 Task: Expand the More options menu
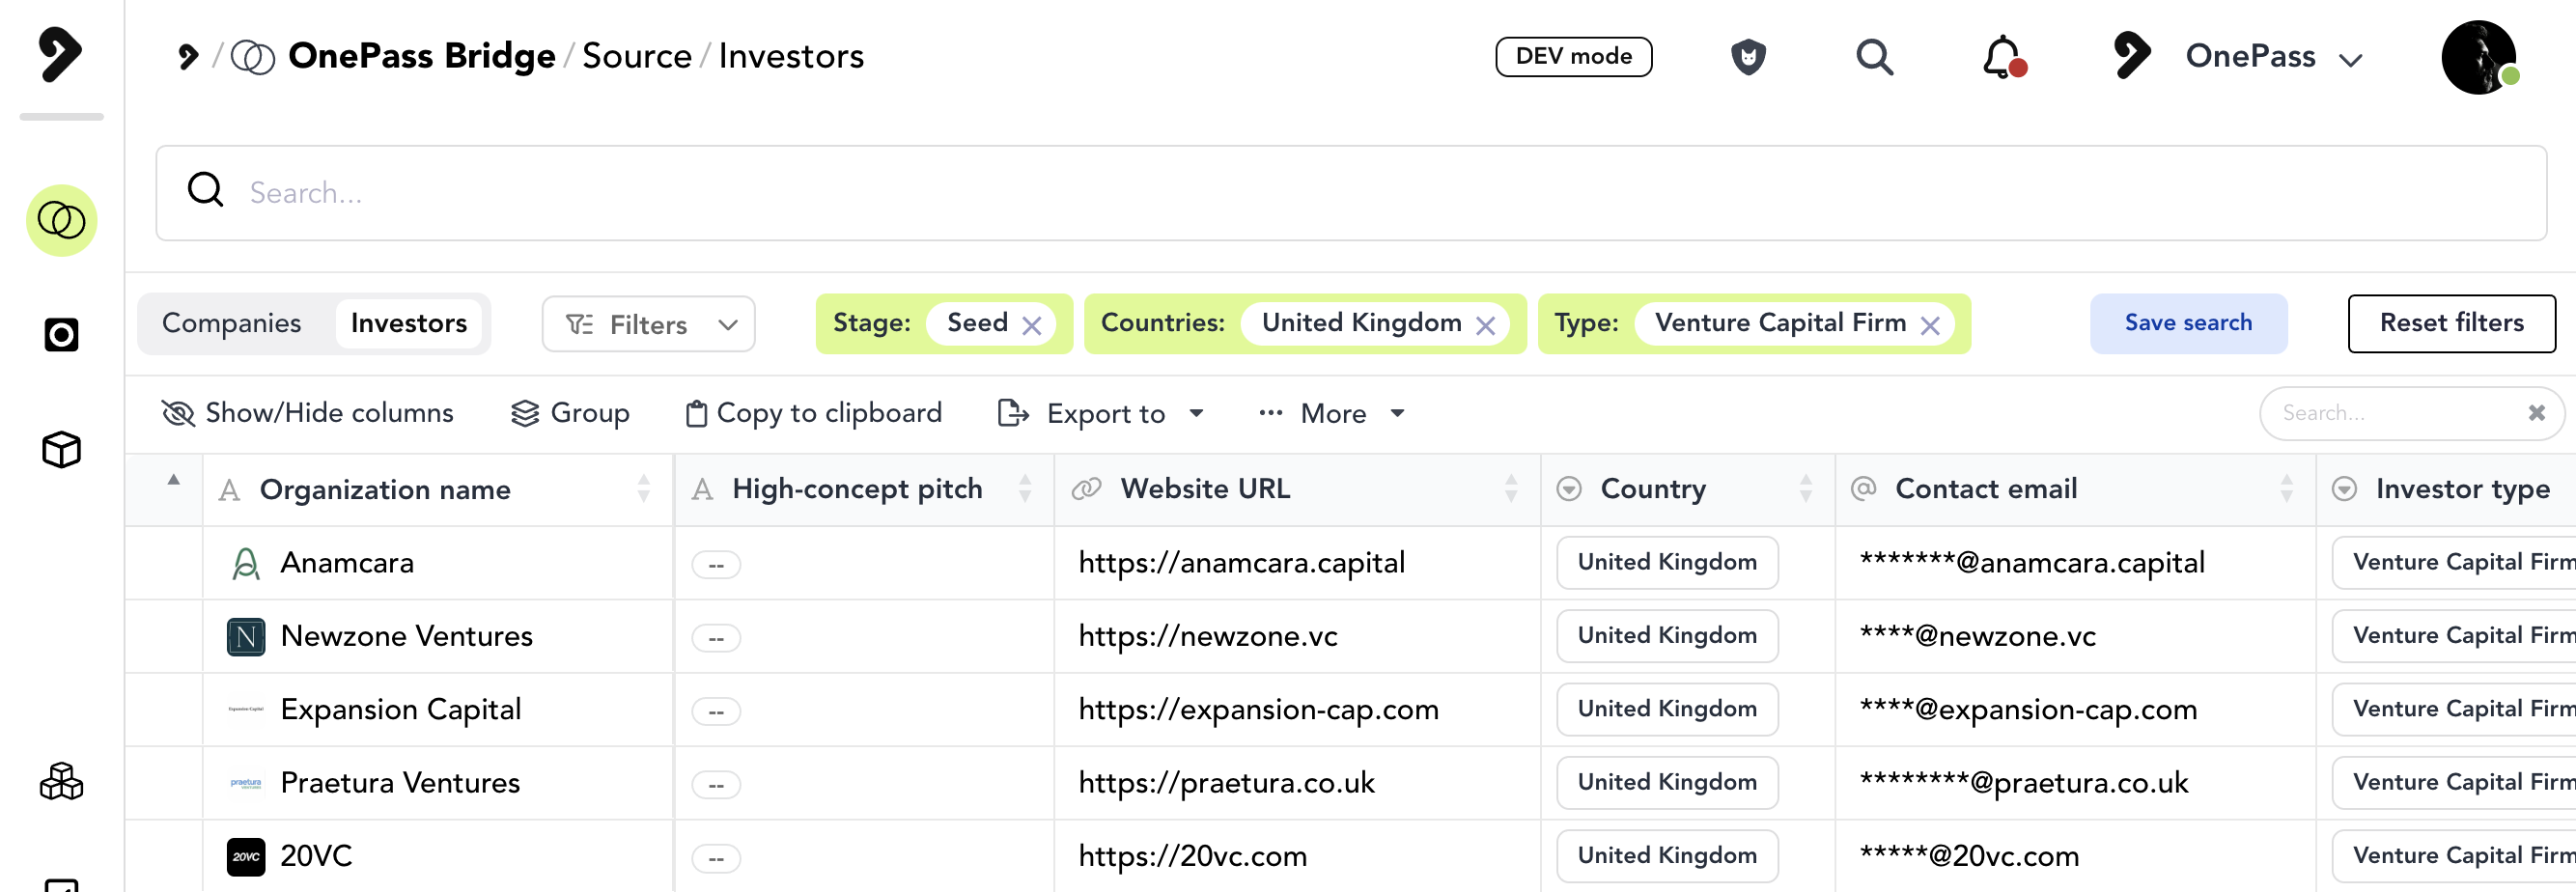[1332, 413]
